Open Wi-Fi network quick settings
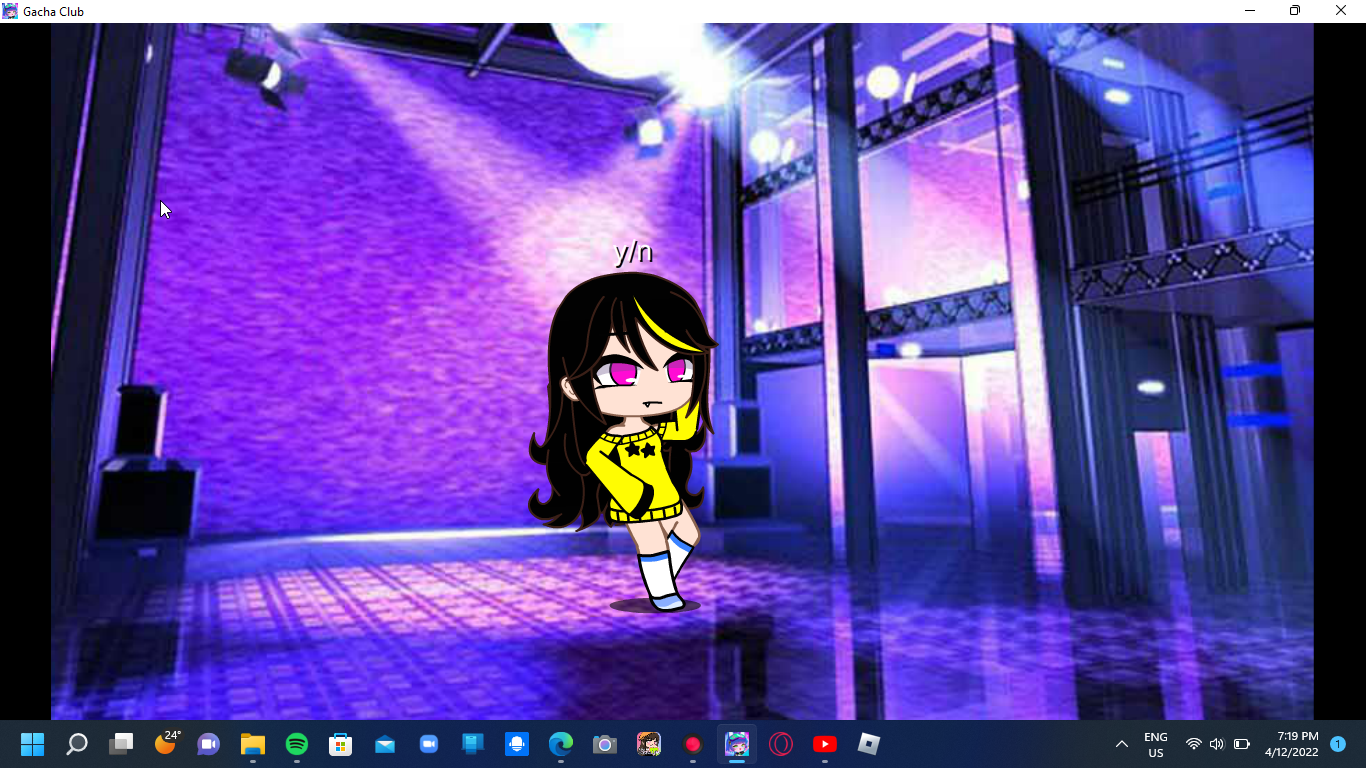This screenshot has height=768, width=1366. [x=1193, y=744]
